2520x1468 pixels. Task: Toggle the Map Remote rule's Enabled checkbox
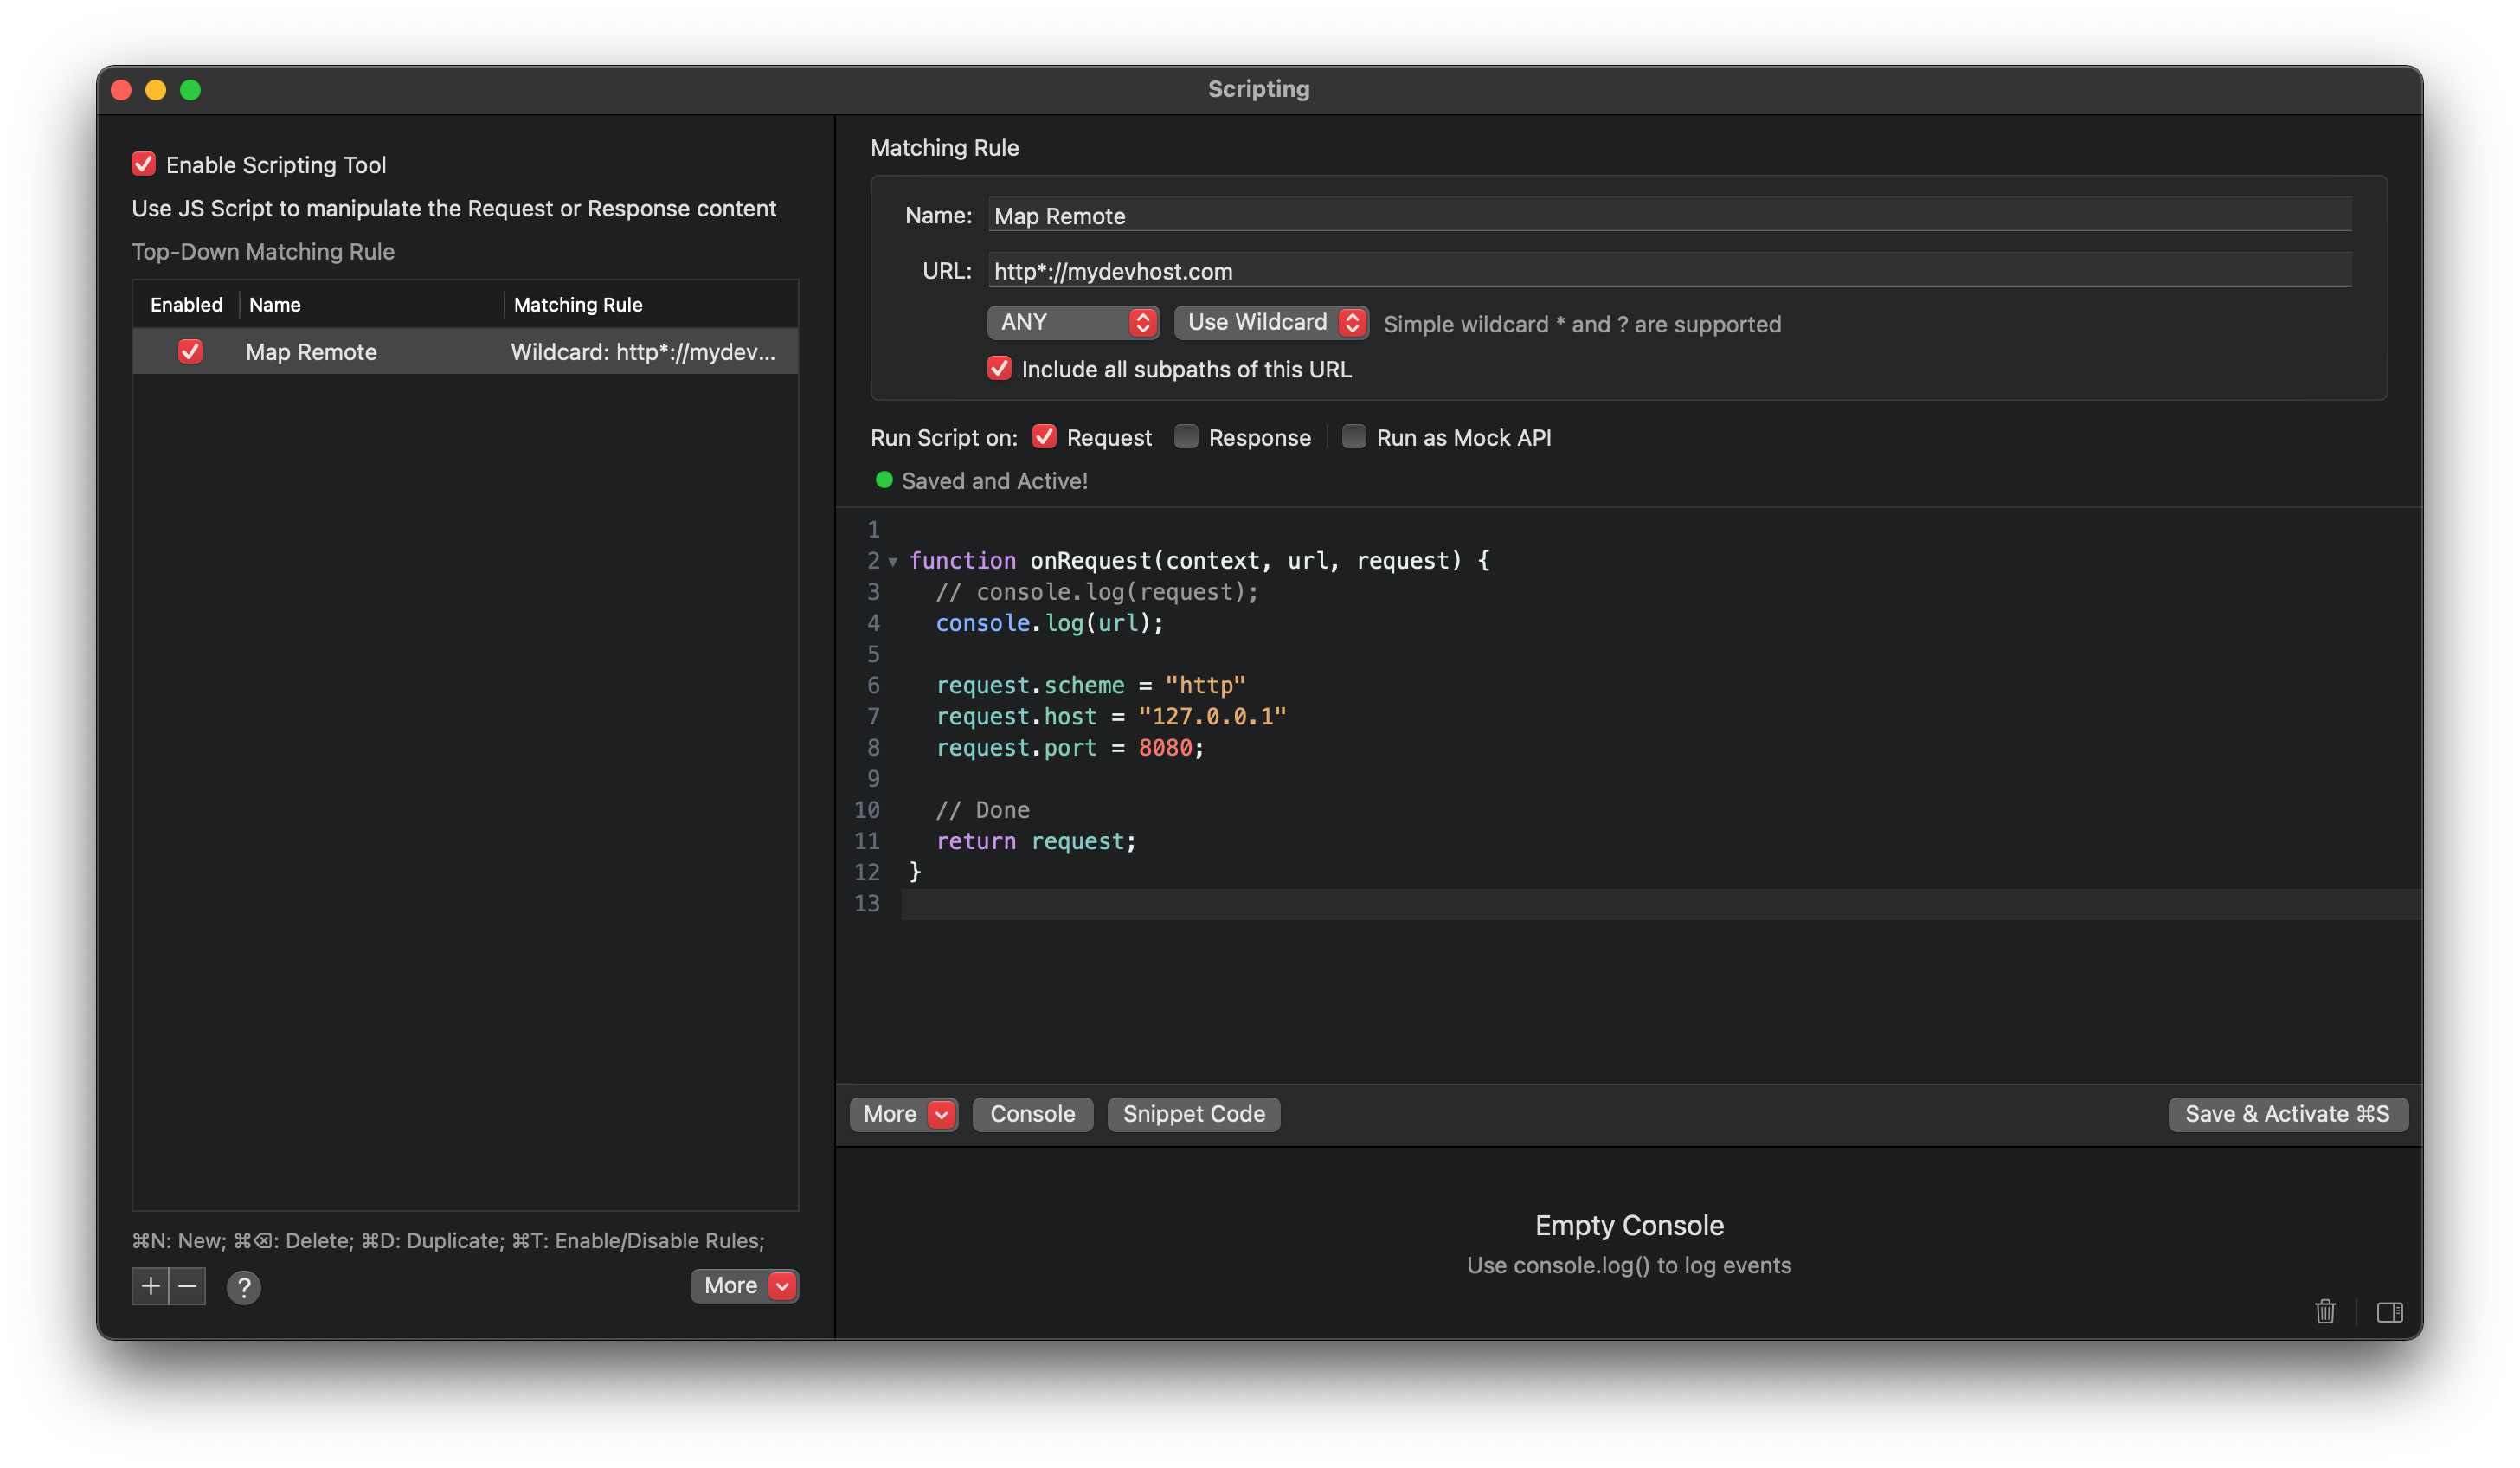coord(190,351)
